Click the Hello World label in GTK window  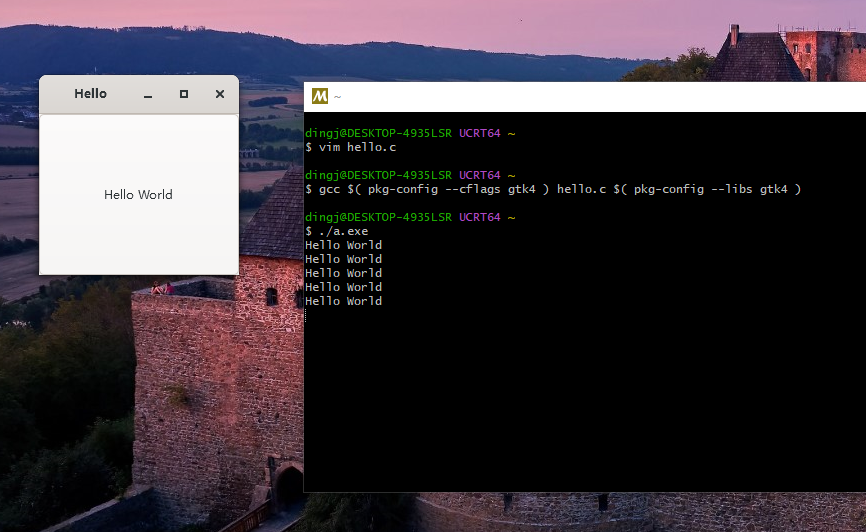(x=138, y=195)
